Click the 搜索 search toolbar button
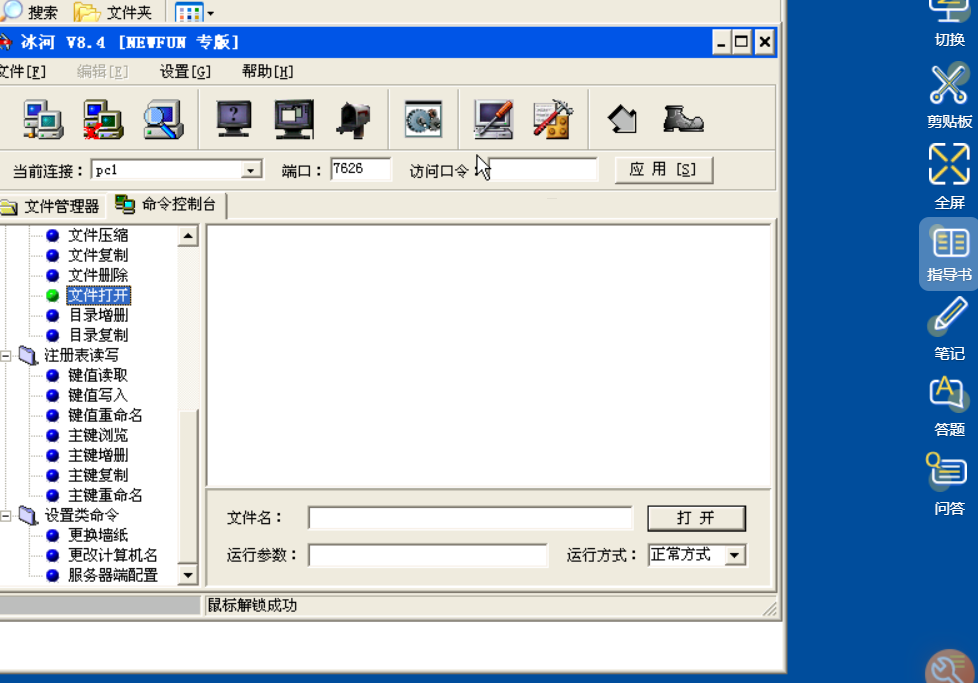The image size is (978, 683). pyautogui.click(x=29, y=11)
